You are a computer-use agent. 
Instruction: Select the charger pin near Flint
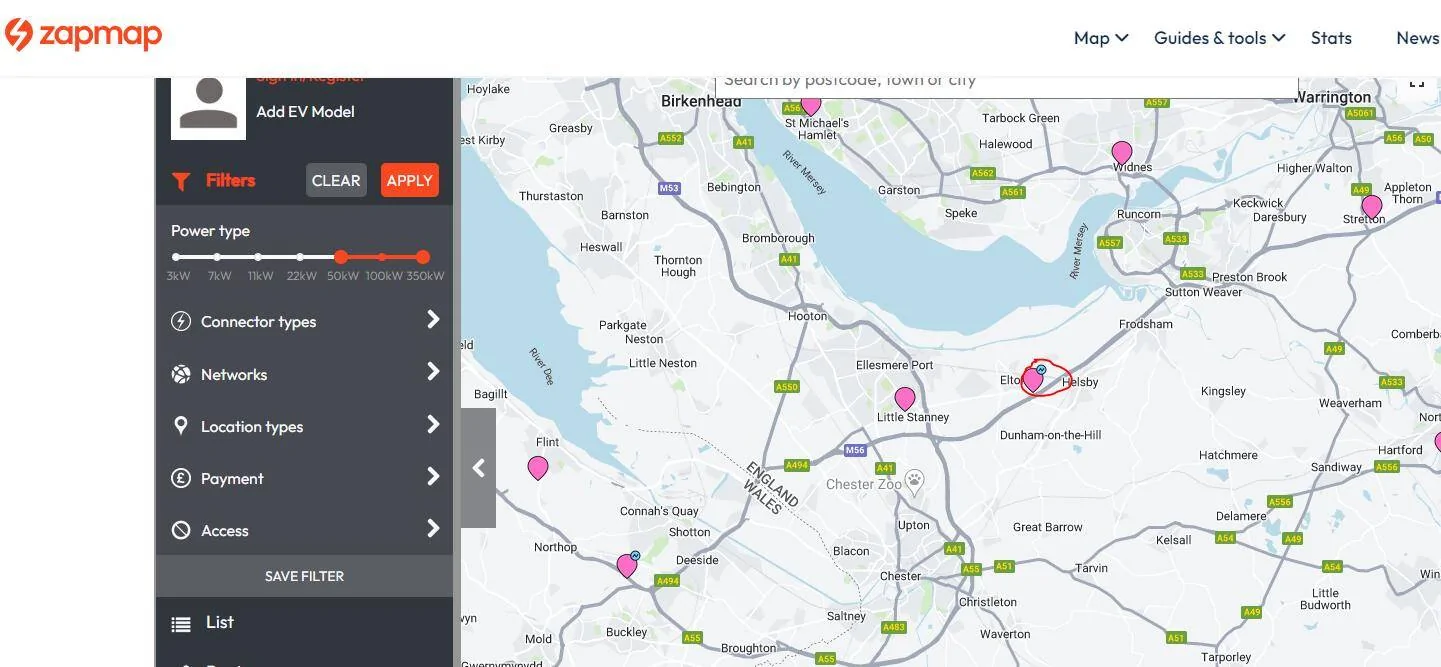(538, 467)
